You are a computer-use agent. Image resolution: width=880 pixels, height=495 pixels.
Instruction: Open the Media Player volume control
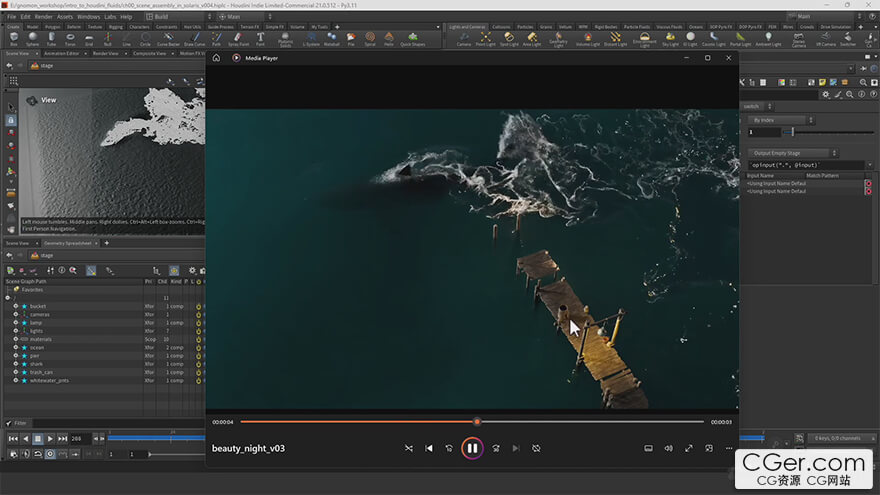669,448
